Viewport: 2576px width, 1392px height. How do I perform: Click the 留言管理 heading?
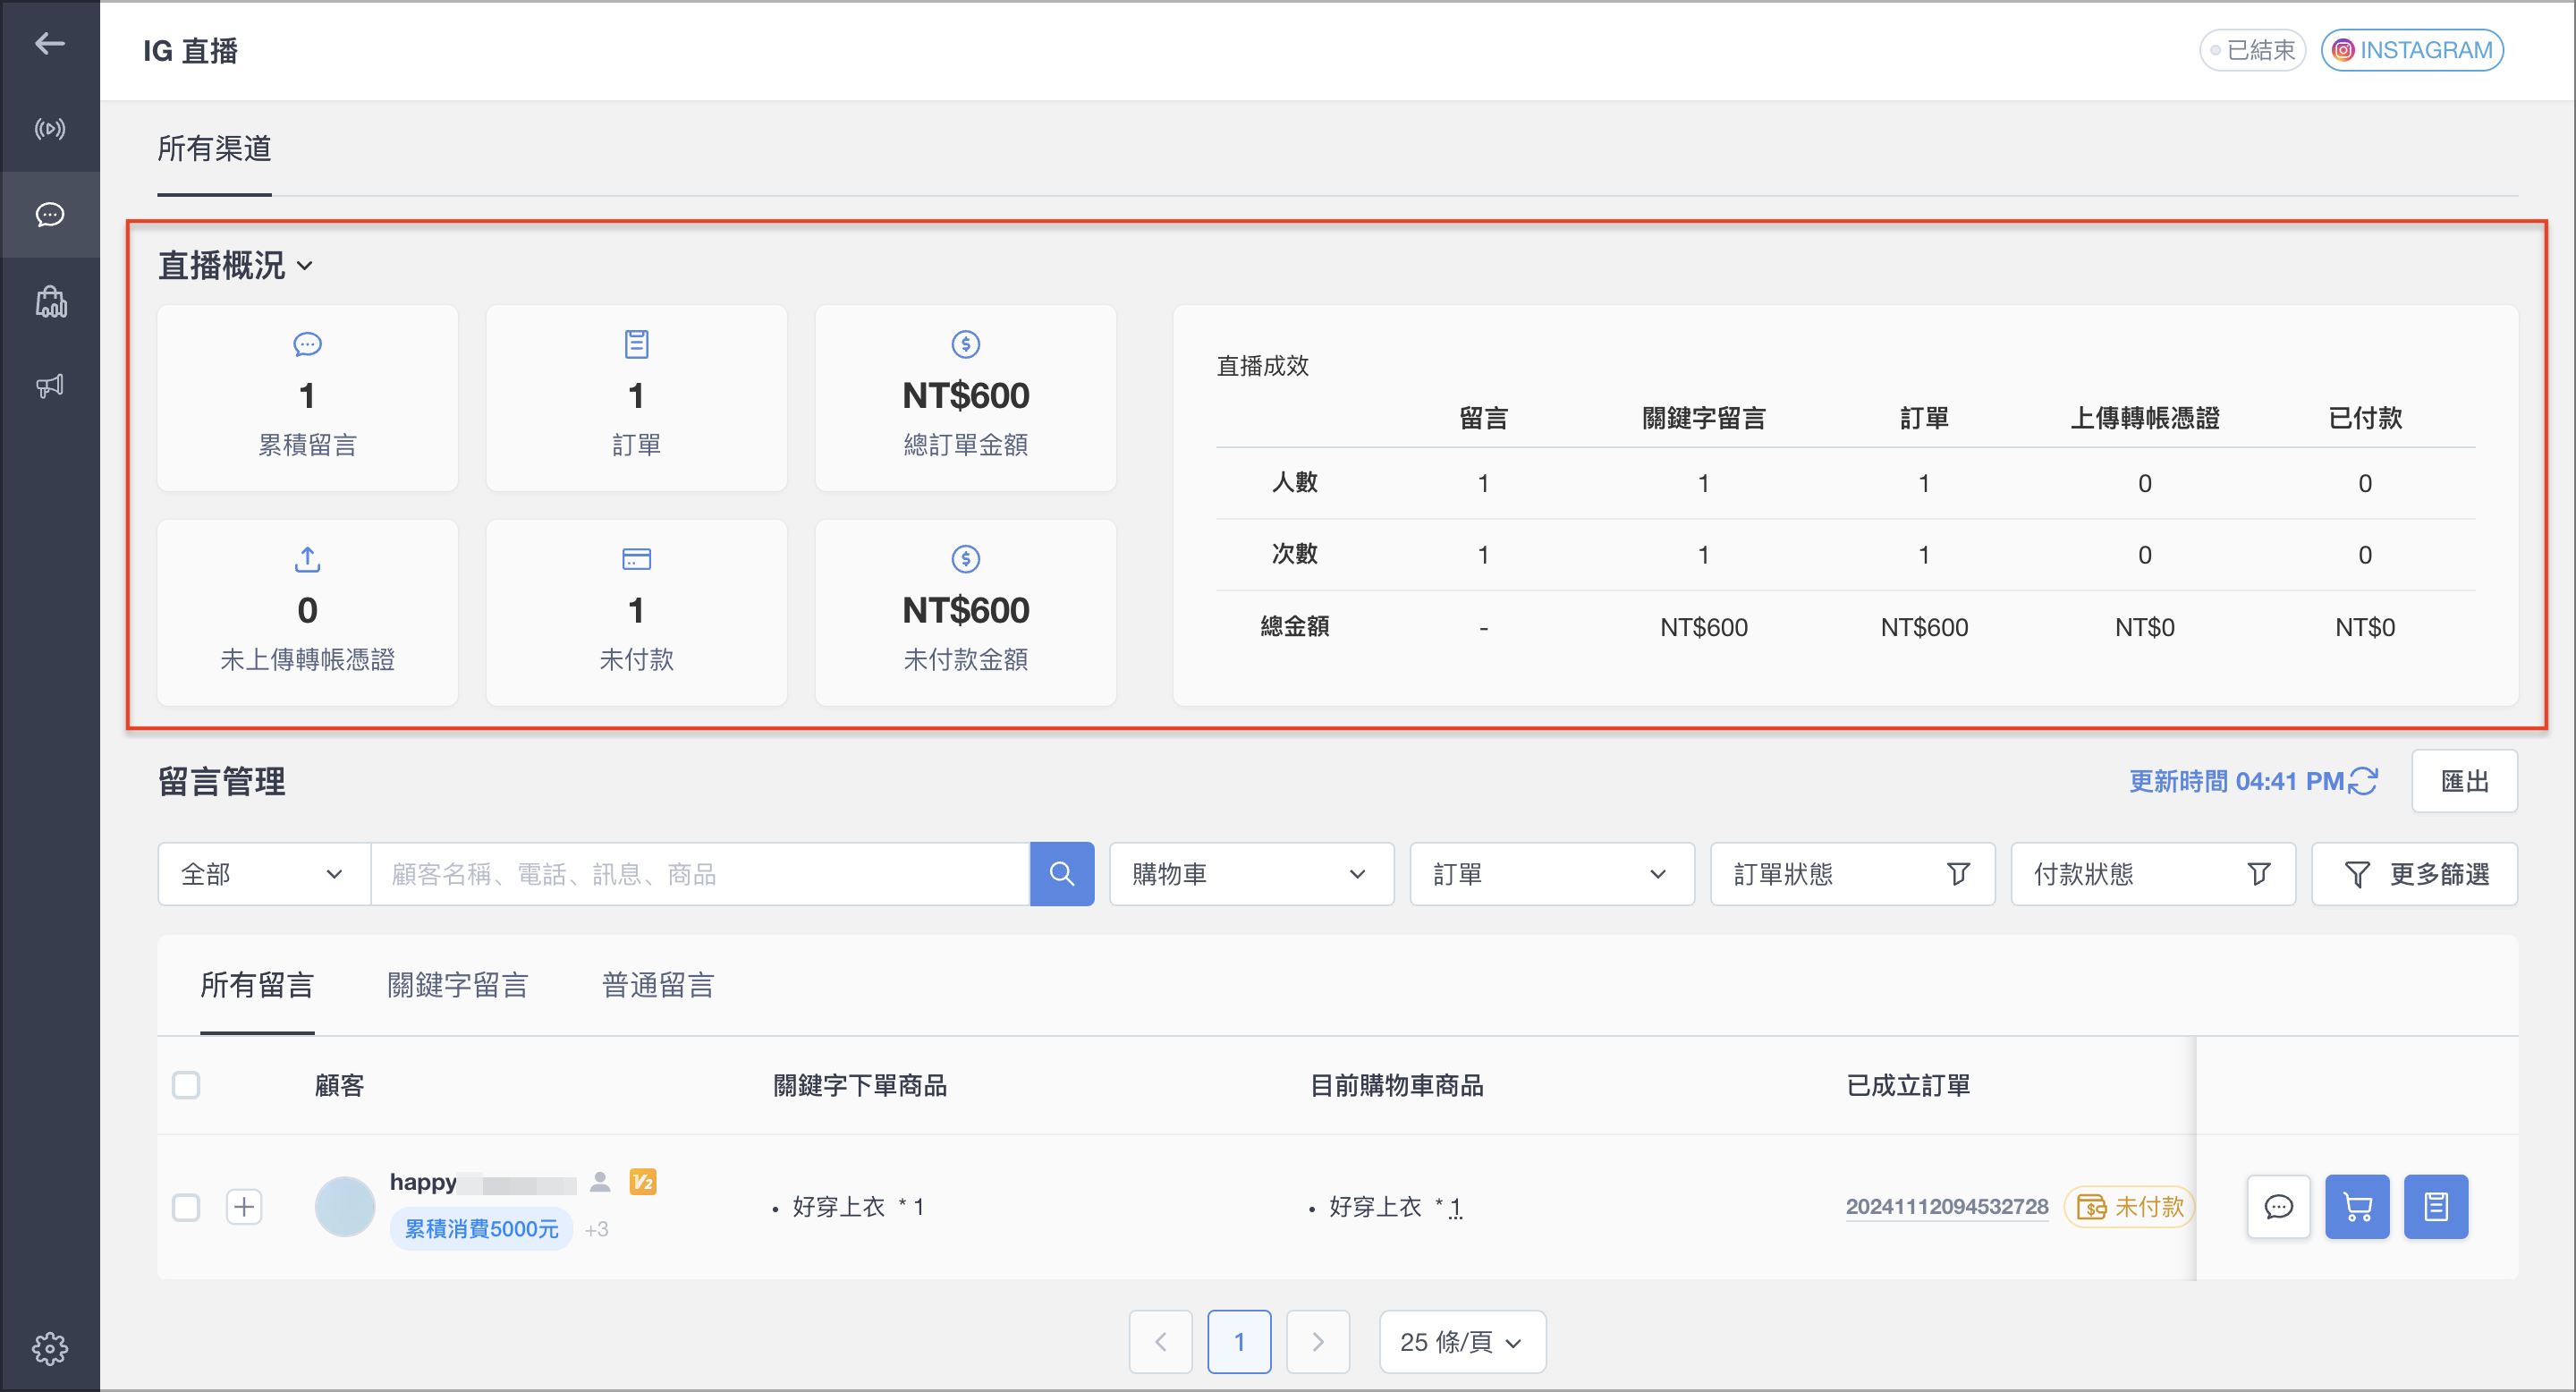[221, 781]
